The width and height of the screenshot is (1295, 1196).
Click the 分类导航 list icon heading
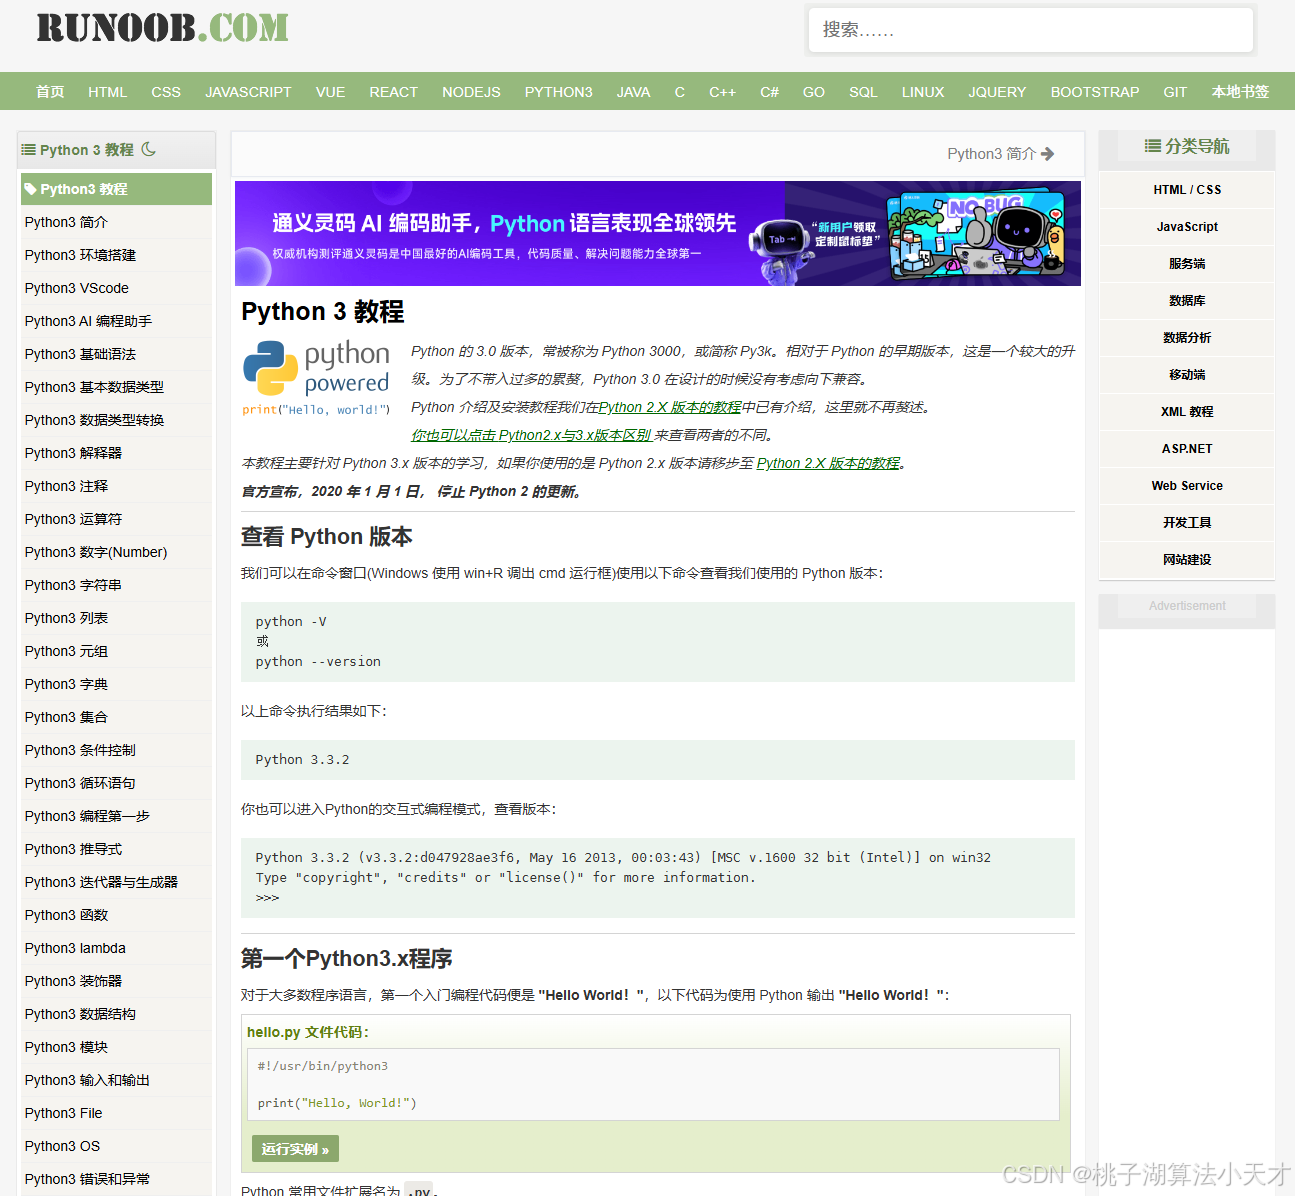click(x=1186, y=146)
